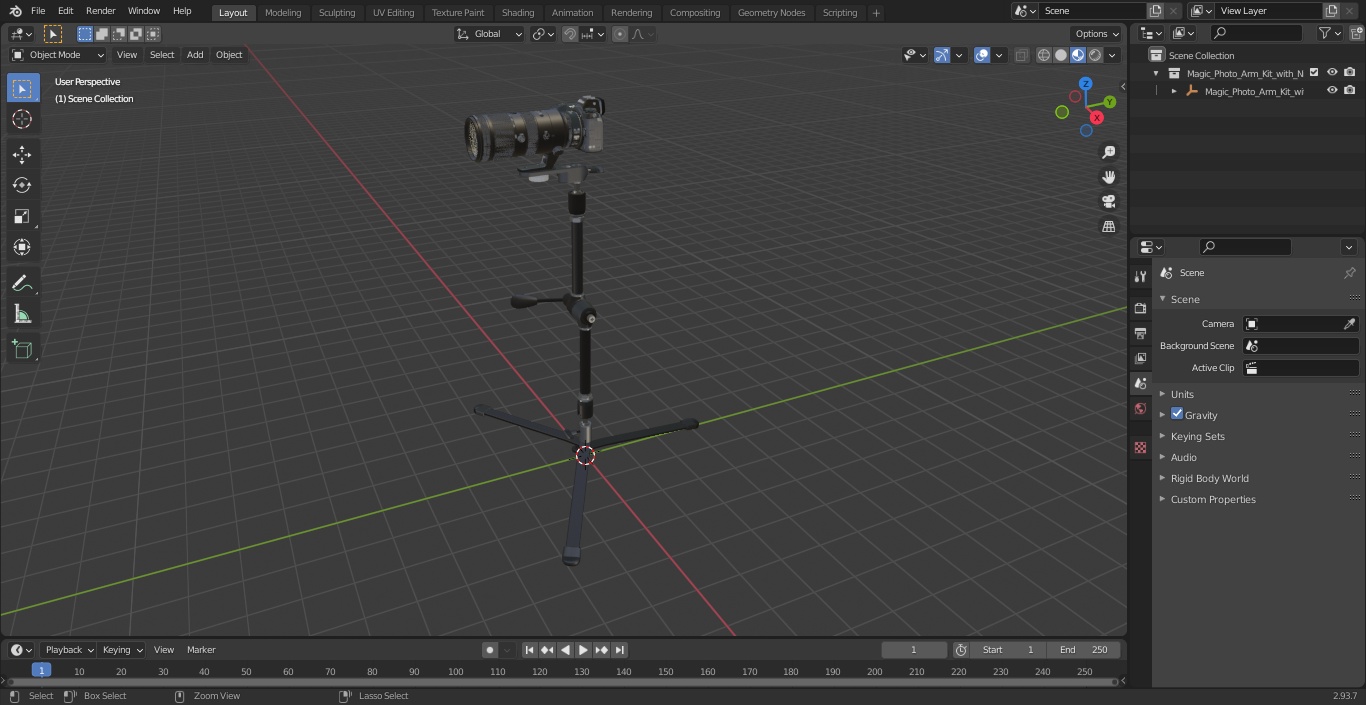Screen dimensions: 1366x705
Task: Toggle viewport overlays
Action: (x=982, y=55)
